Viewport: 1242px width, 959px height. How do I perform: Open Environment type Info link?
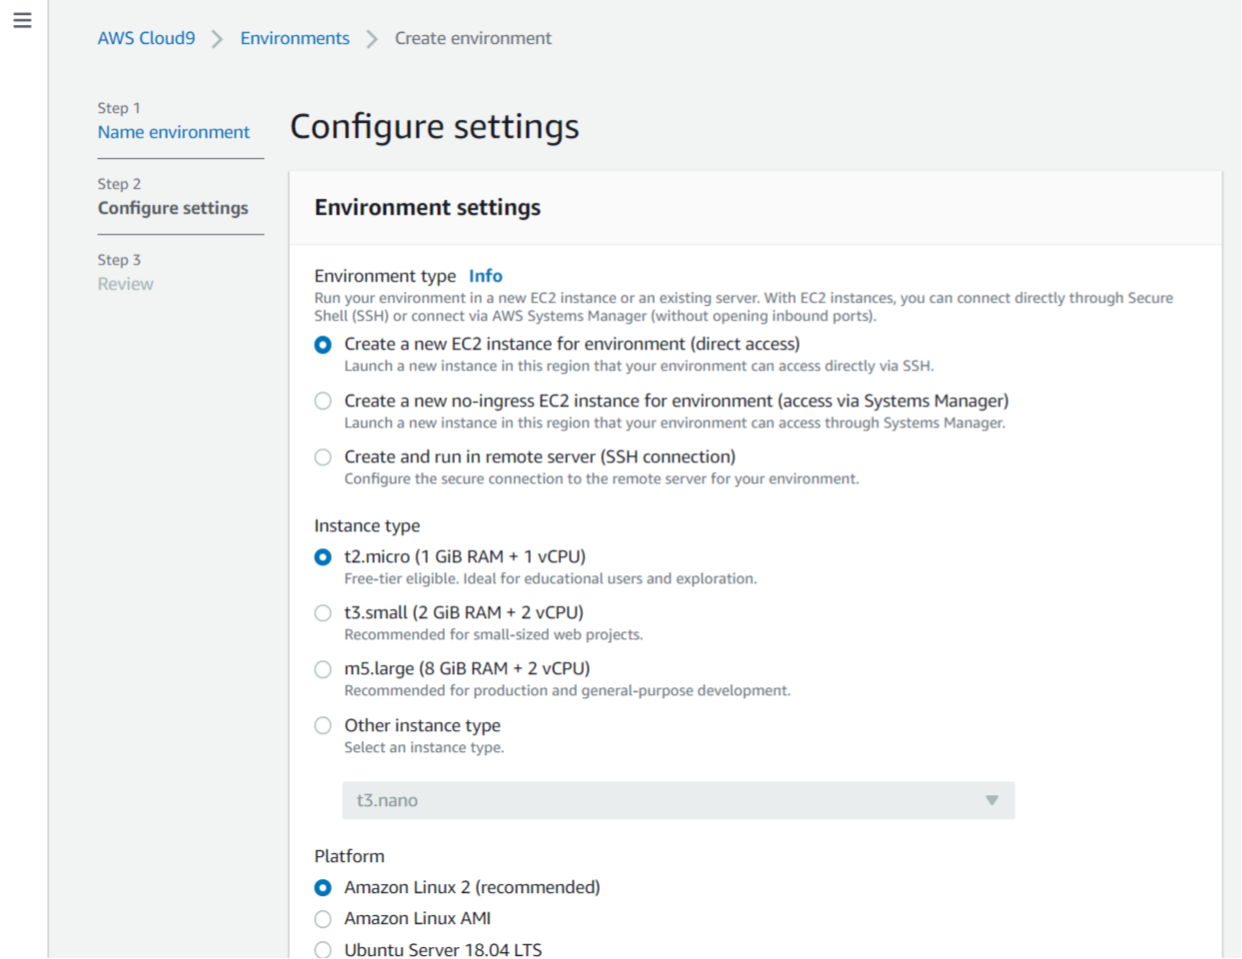(486, 276)
